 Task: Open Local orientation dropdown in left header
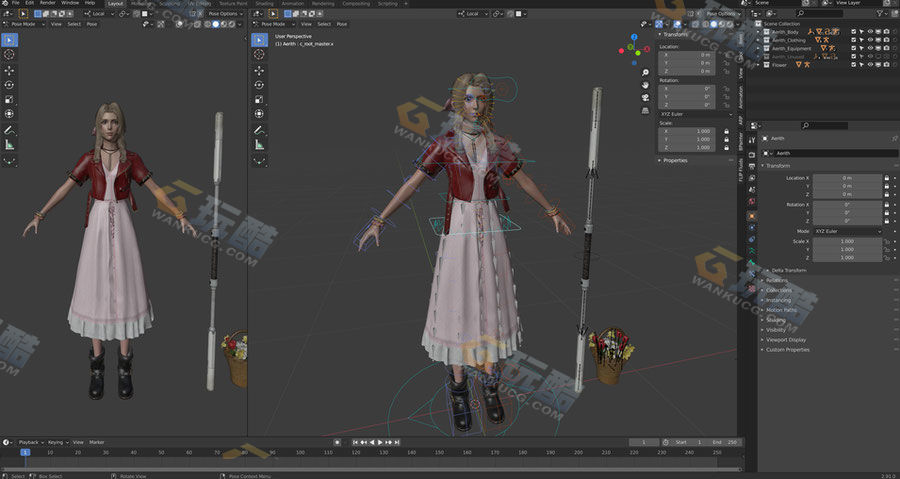coord(99,13)
